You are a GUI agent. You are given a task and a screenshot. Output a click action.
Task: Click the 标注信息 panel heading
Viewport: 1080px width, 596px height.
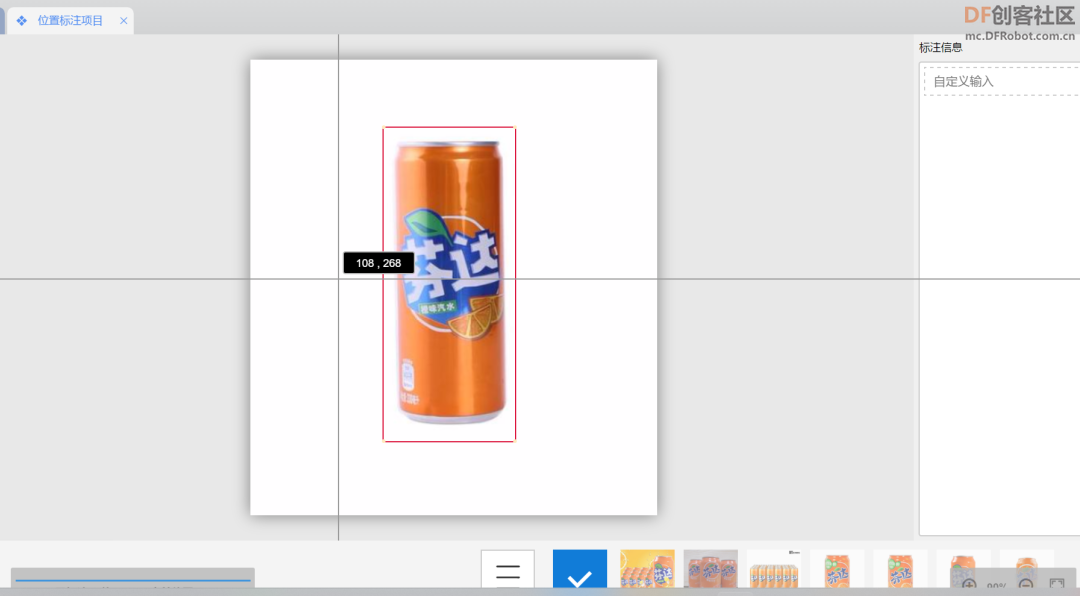point(941,48)
